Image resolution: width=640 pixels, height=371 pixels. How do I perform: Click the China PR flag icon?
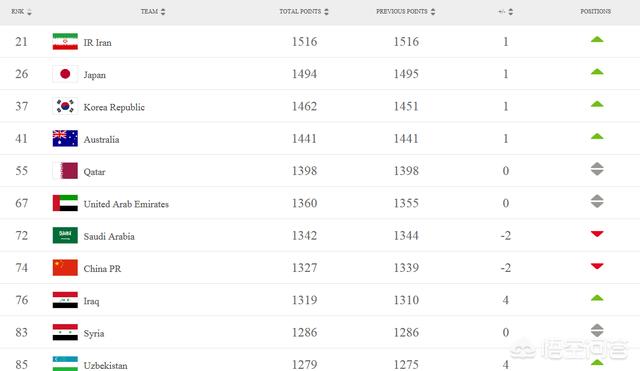click(x=65, y=268)
